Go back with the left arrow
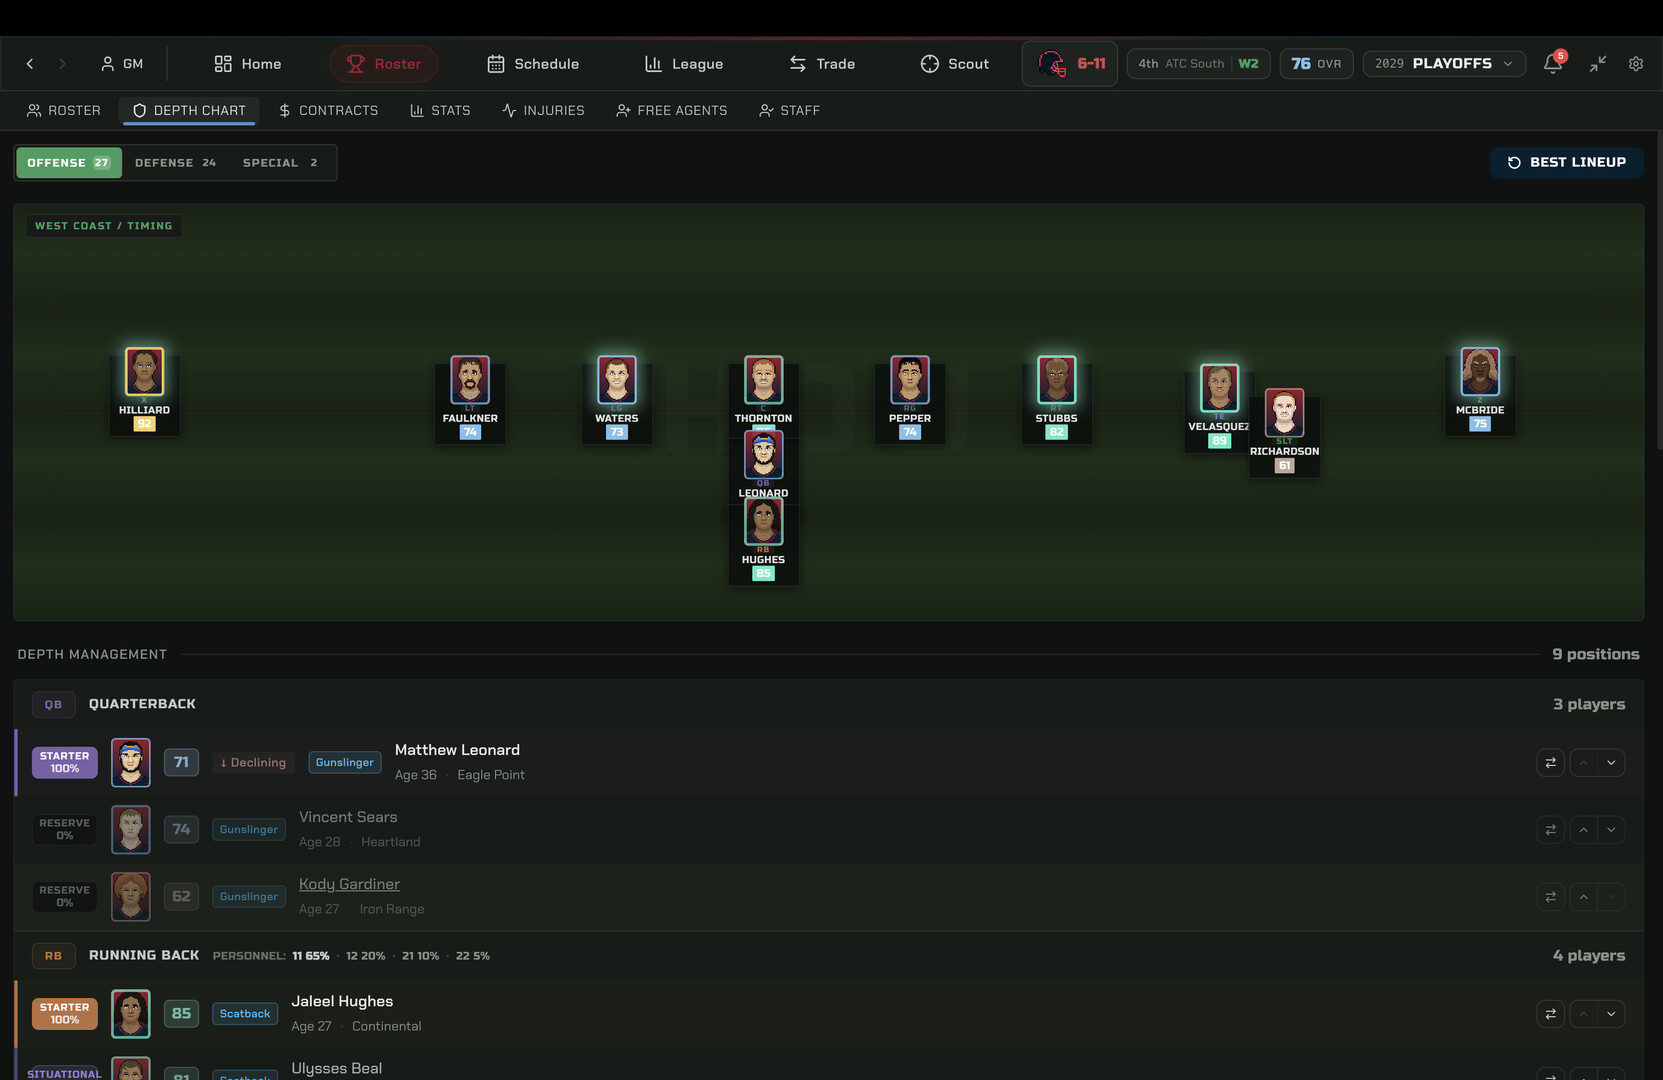1663x1080 pixels. click(30, 64)
